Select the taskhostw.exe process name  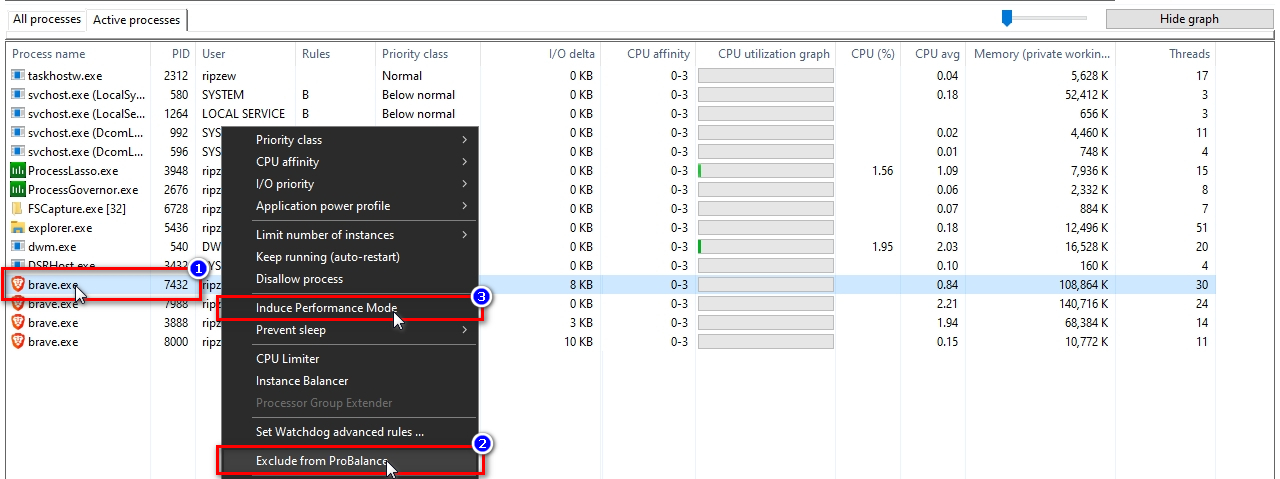click(65, 76)
